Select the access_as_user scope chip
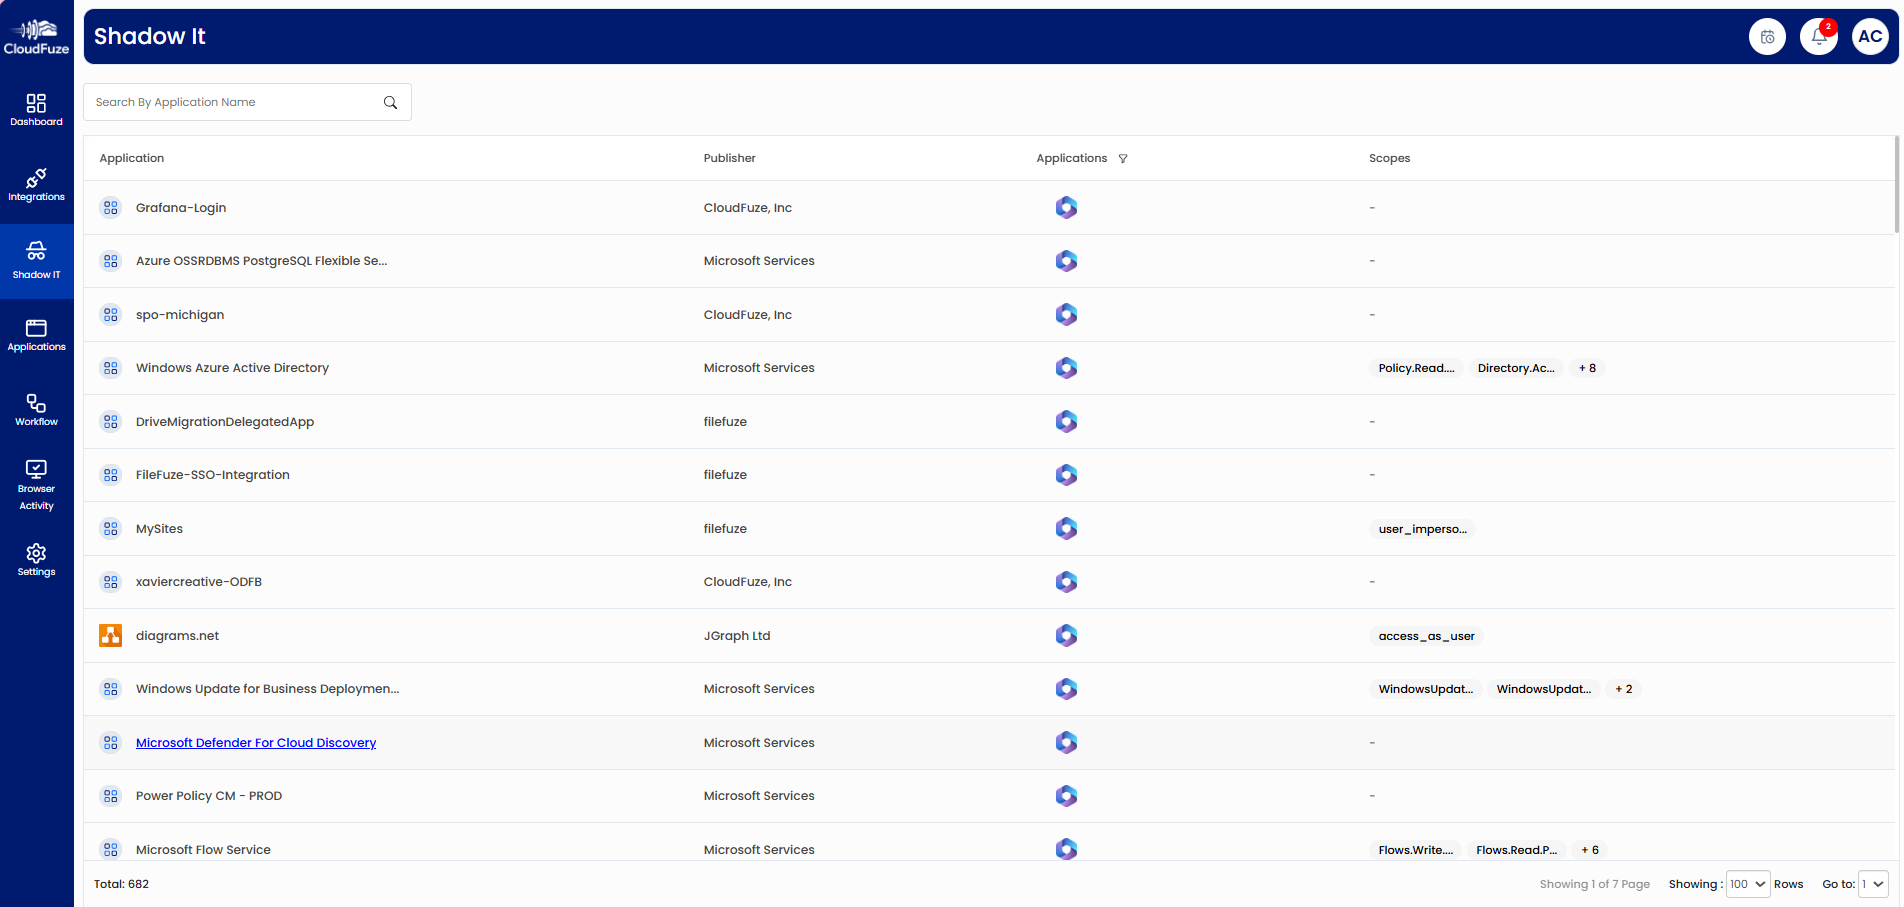Viewport: 1904px width, 907px height. [1426, 635]
